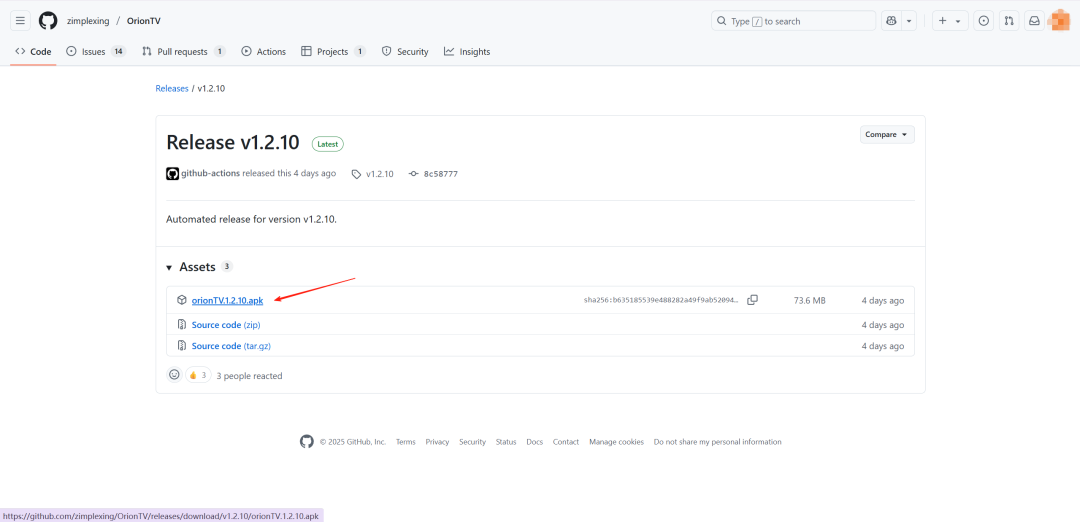Open OrionTV repository link
1080x522 pixels.
click(144, 21)
